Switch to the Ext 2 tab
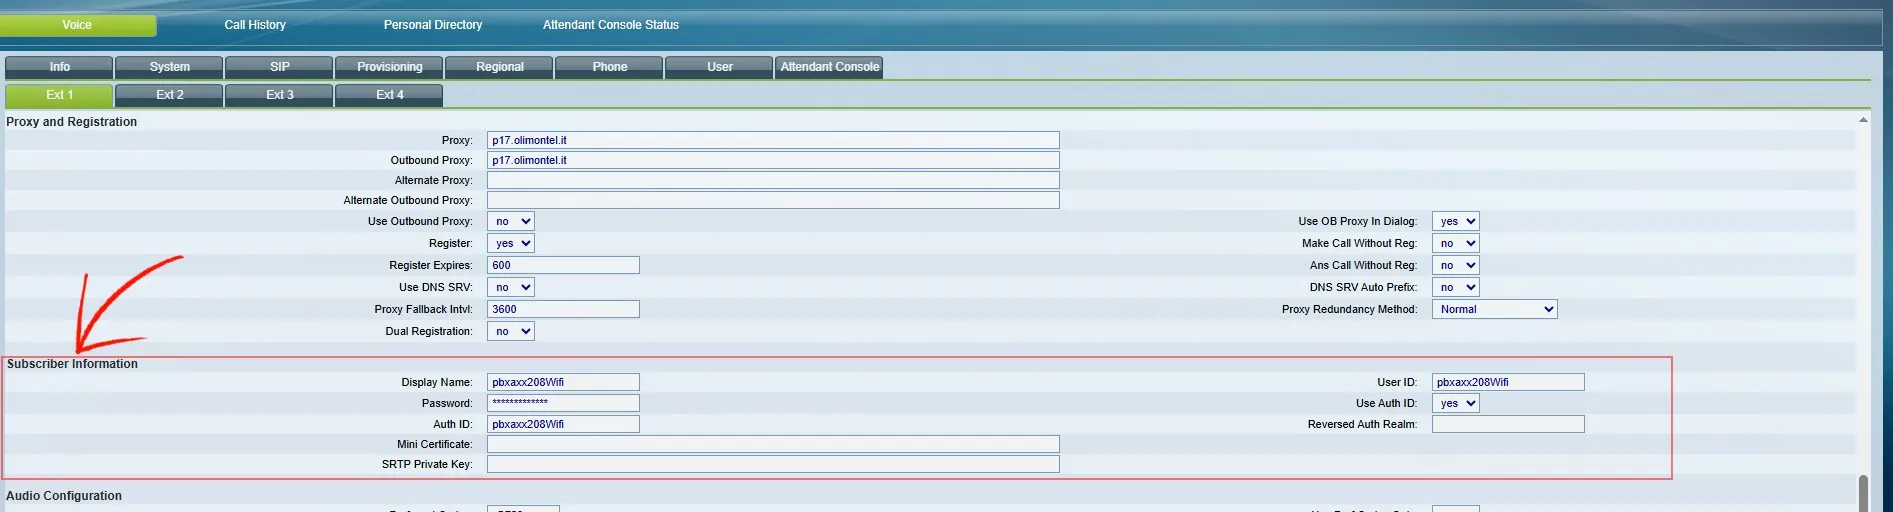 [169, 95]
